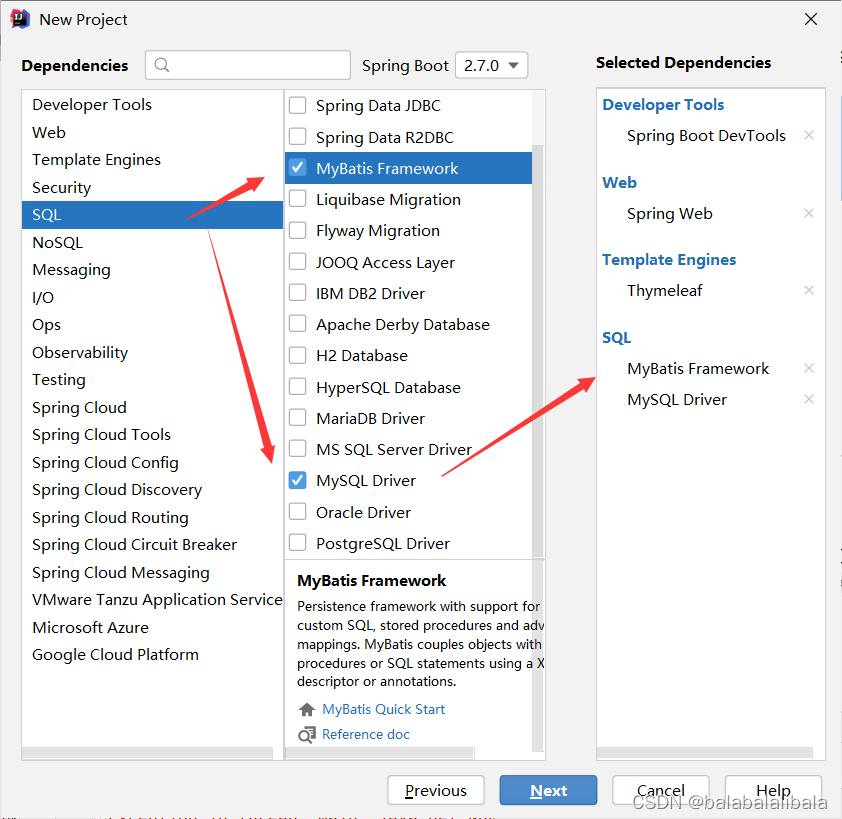Viewport: 842px width, 819px height.
Task: Check the Spring Data JDBC checkbox
Action: coord(297,105)
